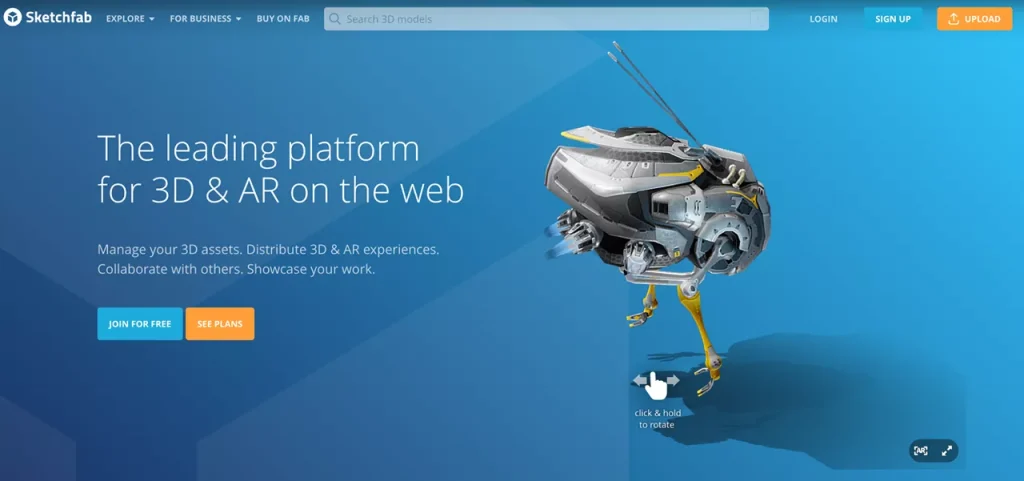The width and height of the screenshot is (1024, 481).
Task: Click the 'The leading platform' headline
Action: pos(281,170)
